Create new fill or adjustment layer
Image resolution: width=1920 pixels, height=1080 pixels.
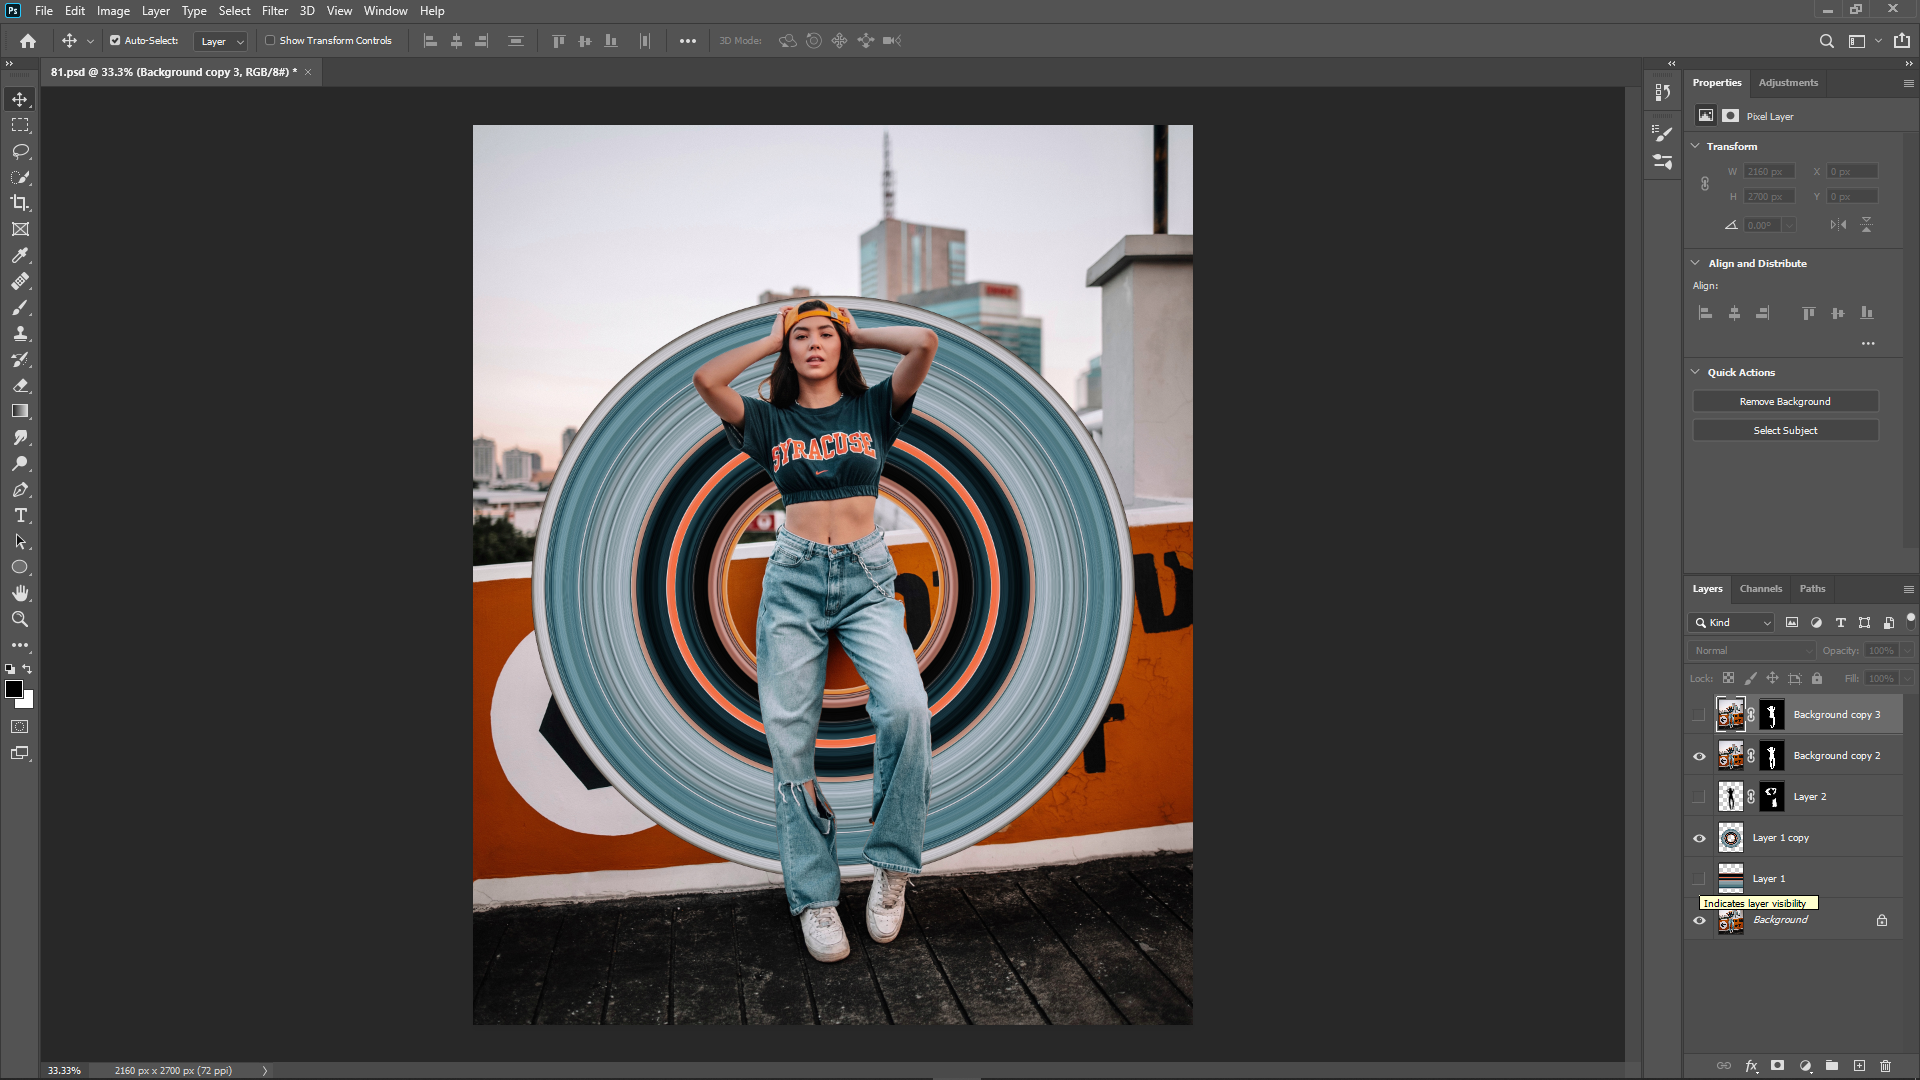(1805, 1066)
